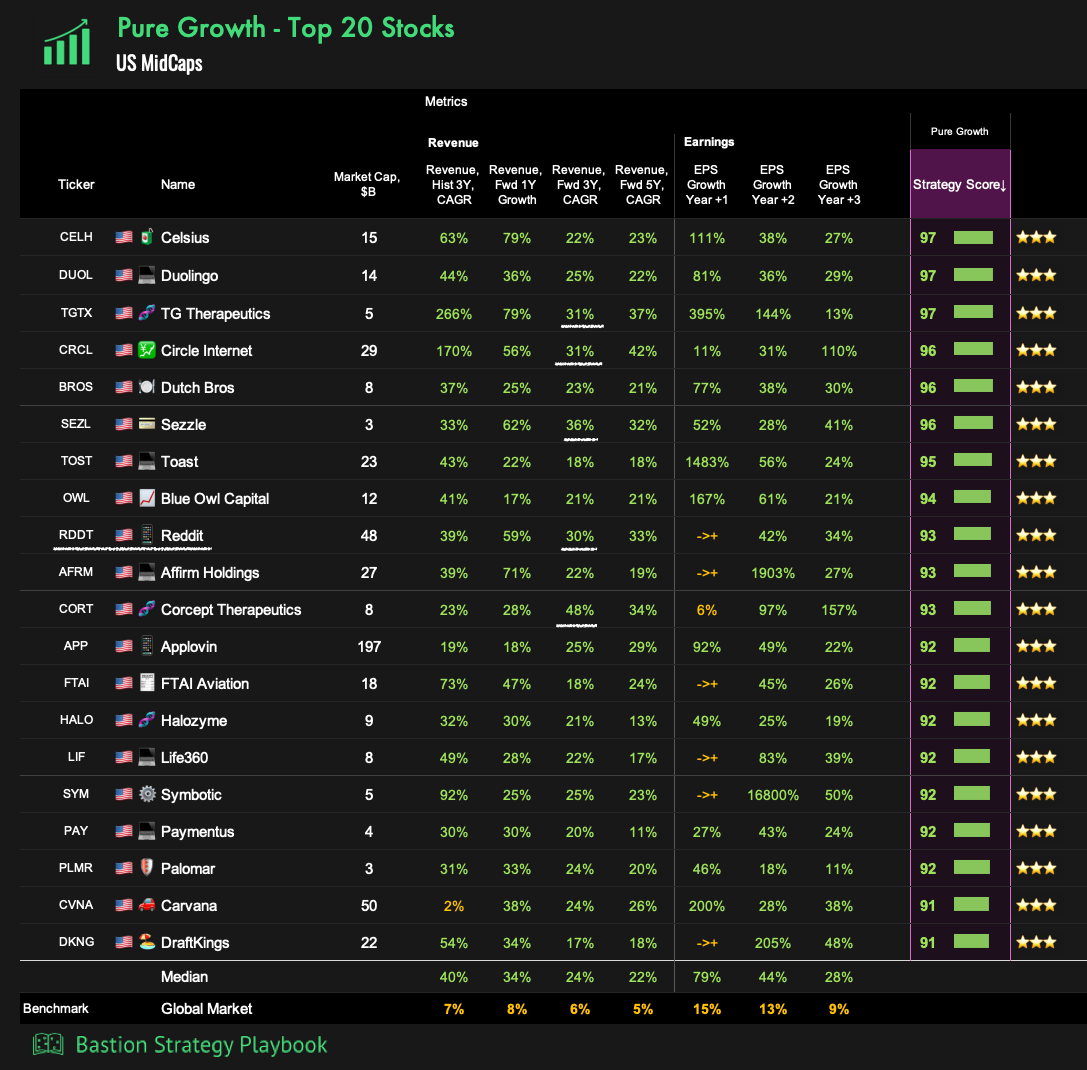The width and height of the screenshot is (1087, 1070).
Task: Click the Symbotic 16800% EPS growth value
Action: click(772, 795)
